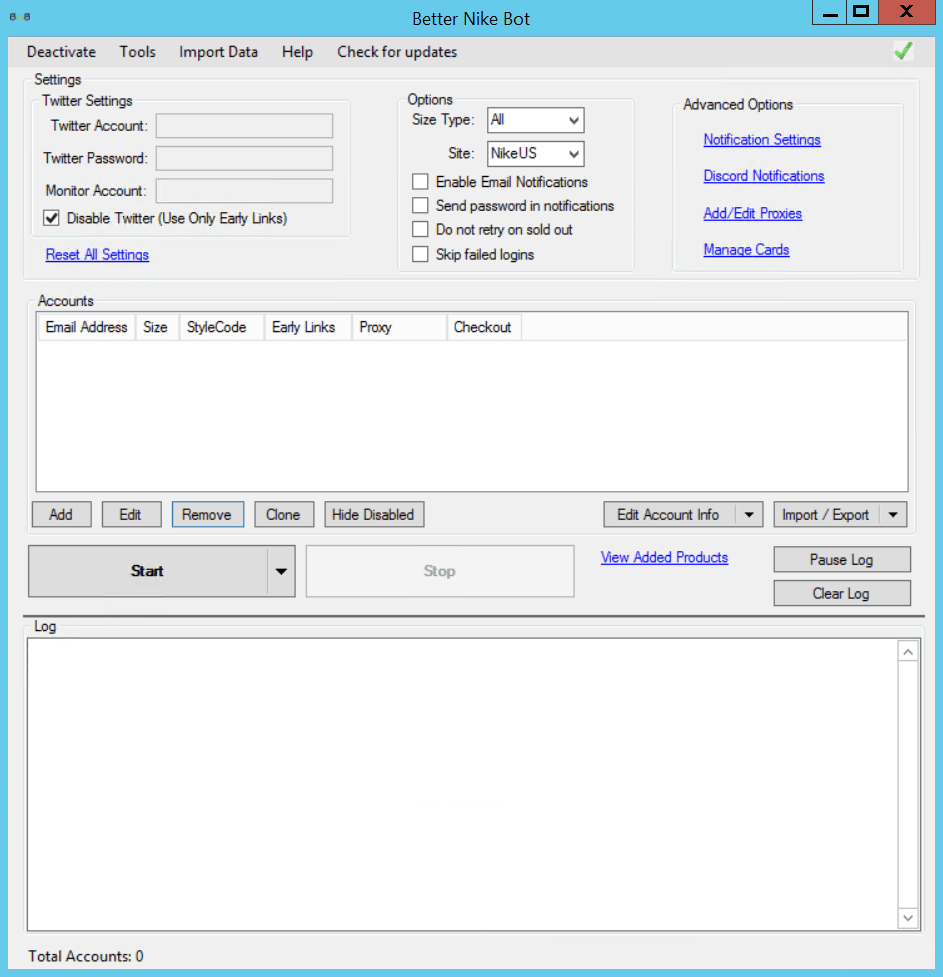Click inside the Log text area
This screenshot has width=943, height=977.
click(x=462, y=784)
